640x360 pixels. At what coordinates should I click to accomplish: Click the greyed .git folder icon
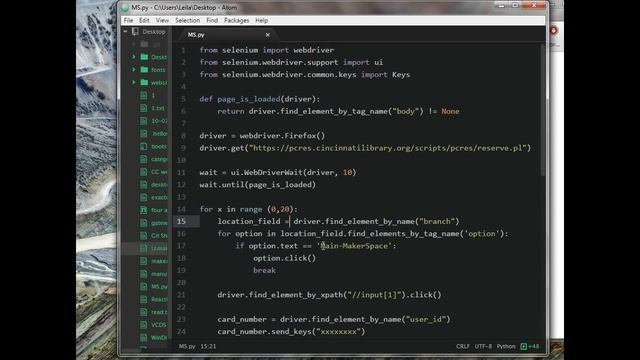144,44
